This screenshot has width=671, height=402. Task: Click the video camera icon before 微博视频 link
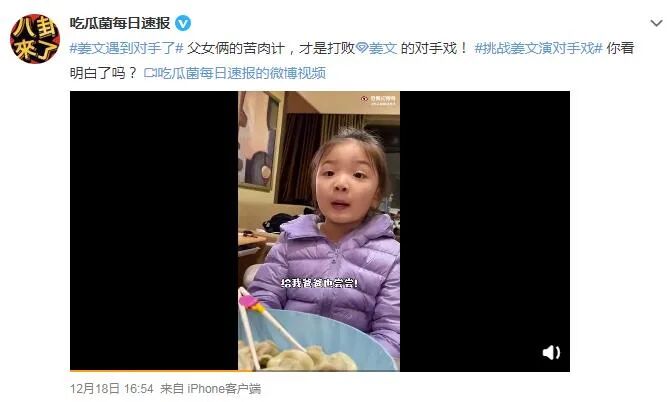point(149,73)
